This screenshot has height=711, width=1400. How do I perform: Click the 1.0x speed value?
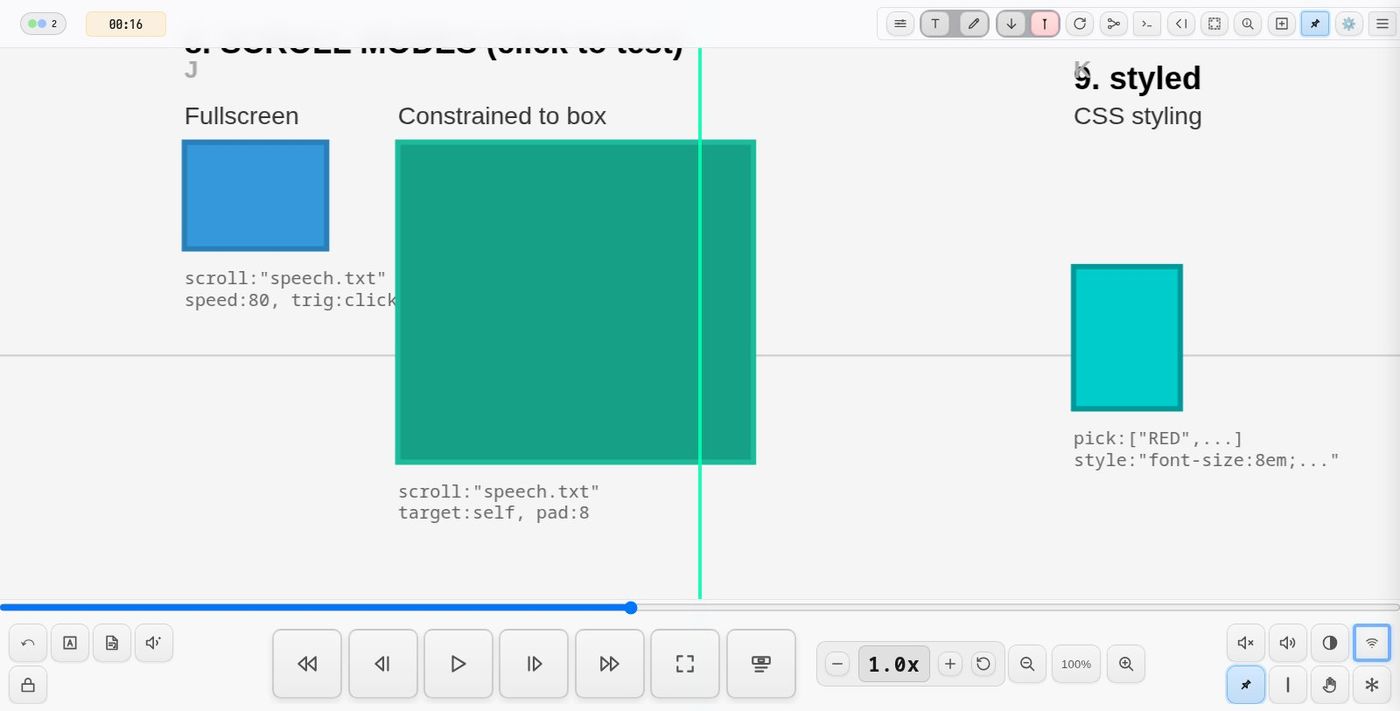(x=894, y=664)
